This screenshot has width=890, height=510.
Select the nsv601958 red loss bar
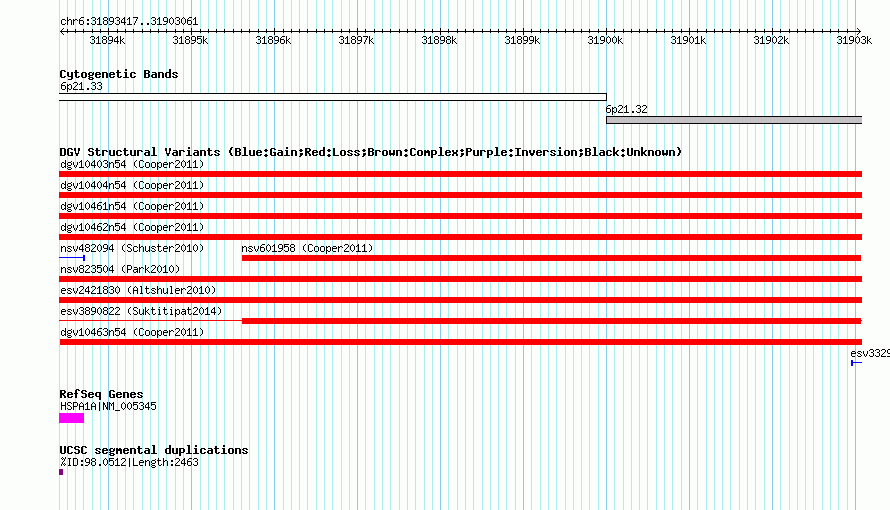click(x=551, y=258)
